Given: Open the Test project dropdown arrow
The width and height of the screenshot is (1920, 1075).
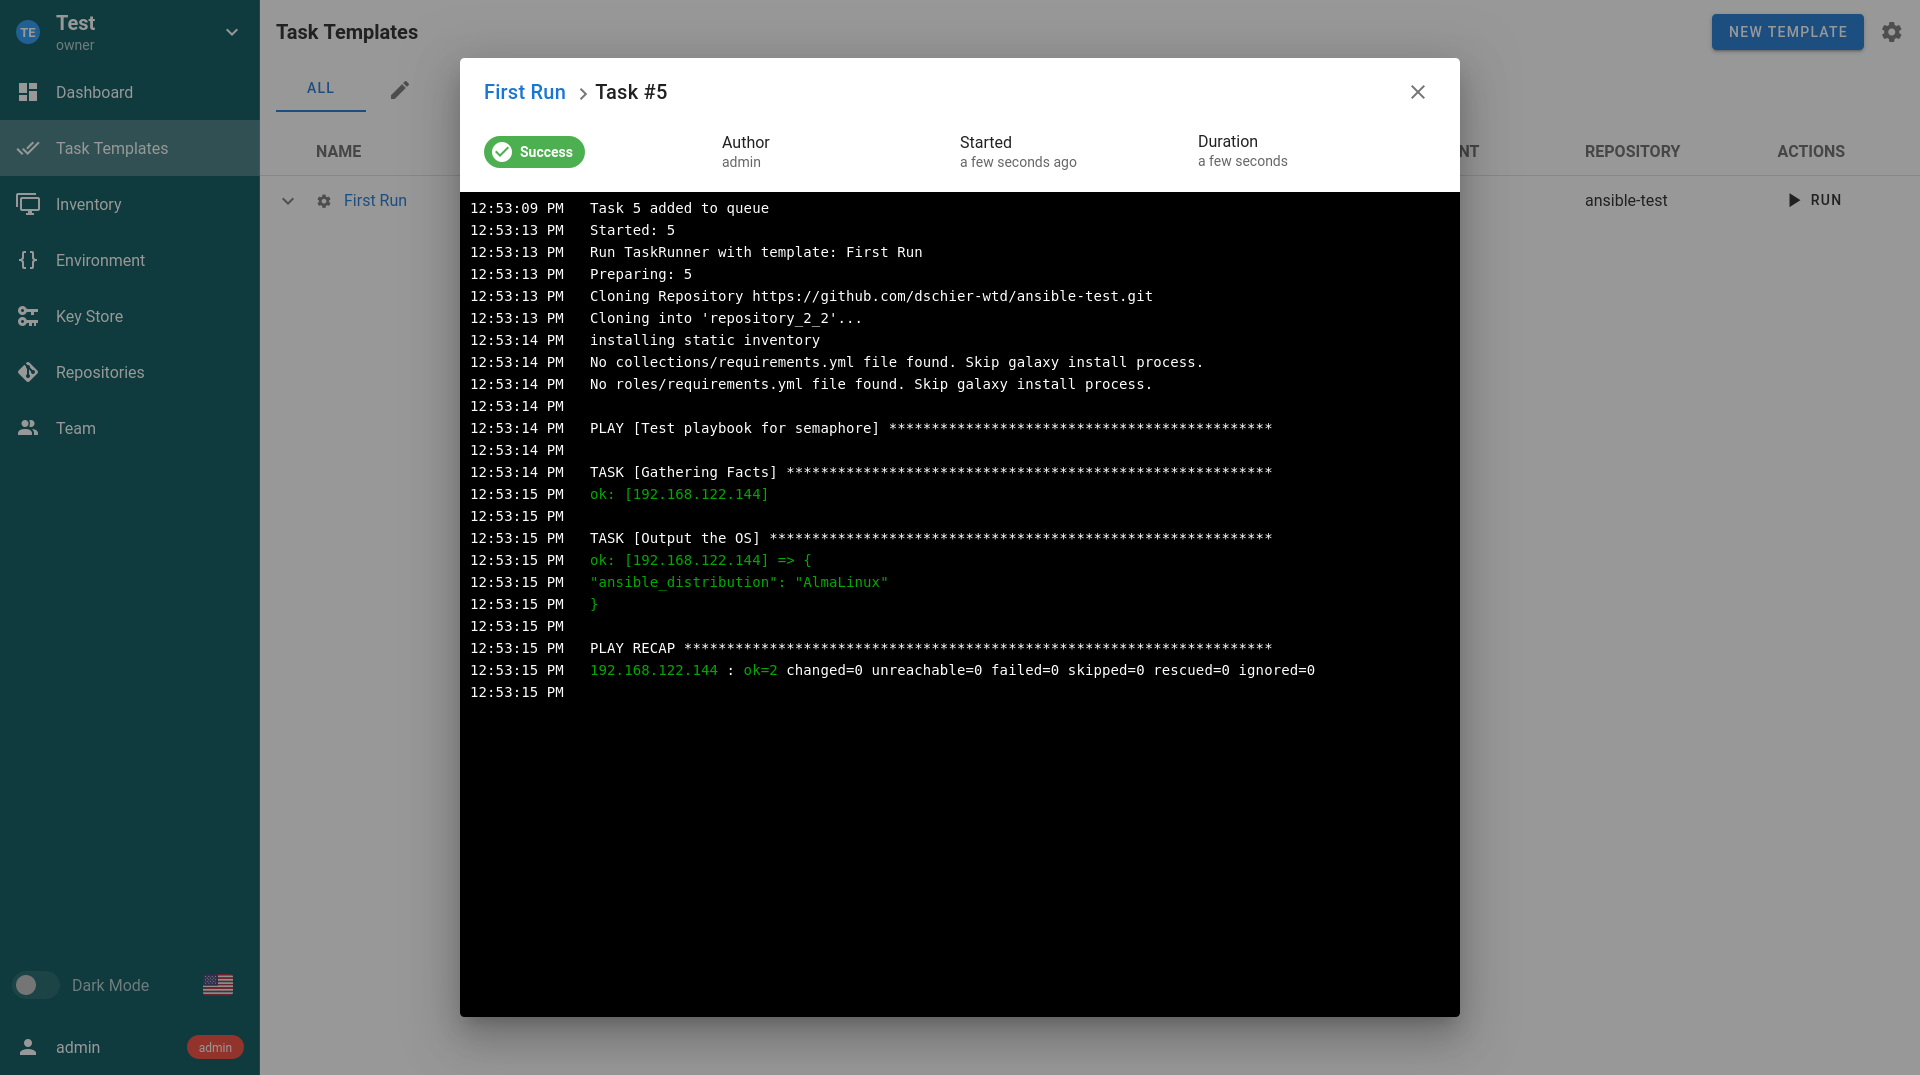Looking at the screenshot, I should (232, 32).
